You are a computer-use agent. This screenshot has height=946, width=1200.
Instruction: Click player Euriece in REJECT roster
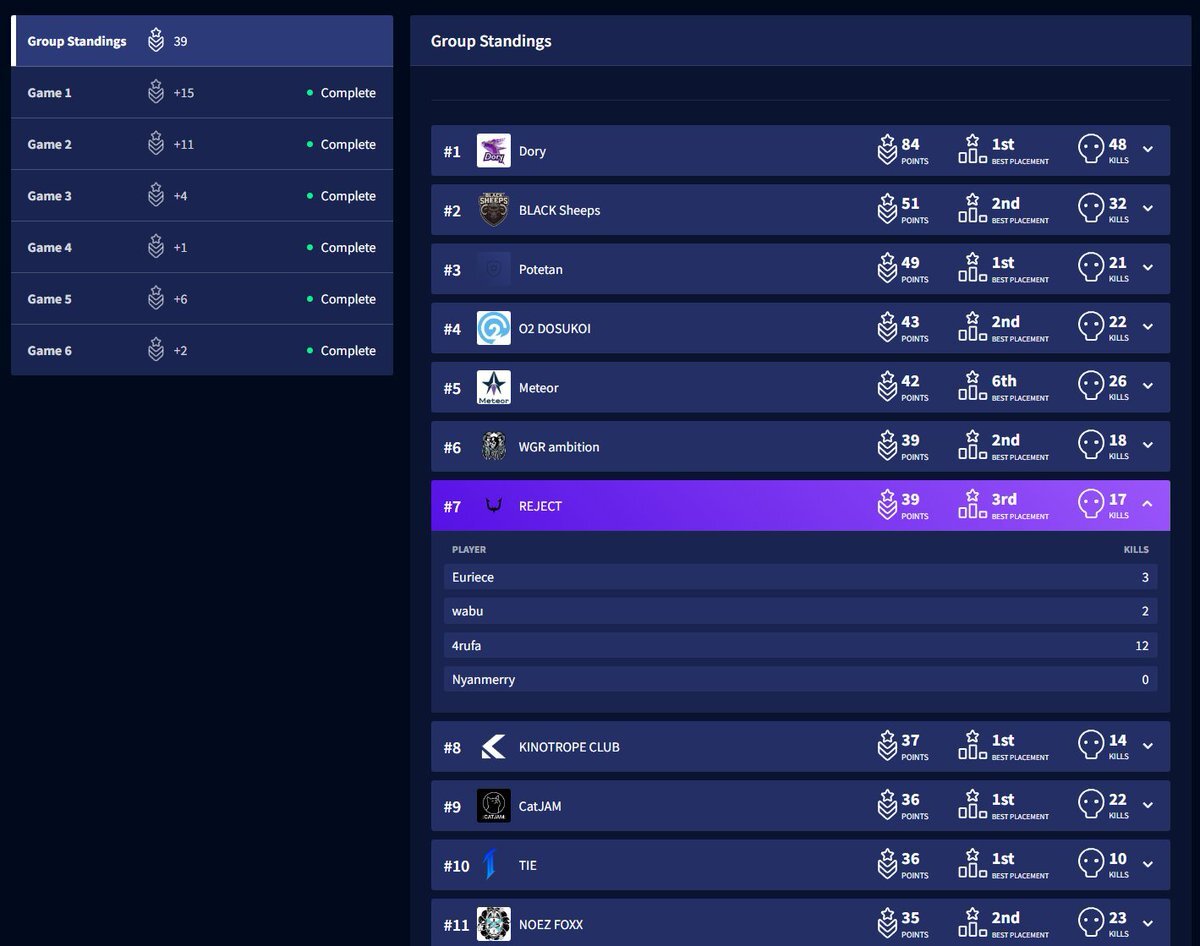click(800, 577)
